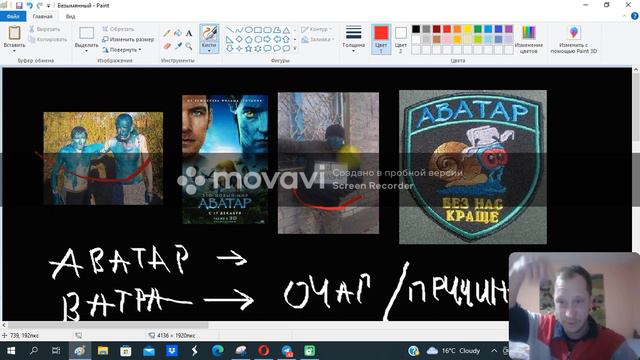The height and width of the screenshot is (360, 640).
Task: Open Edit with Paint 3D
Action: (573, 39)
